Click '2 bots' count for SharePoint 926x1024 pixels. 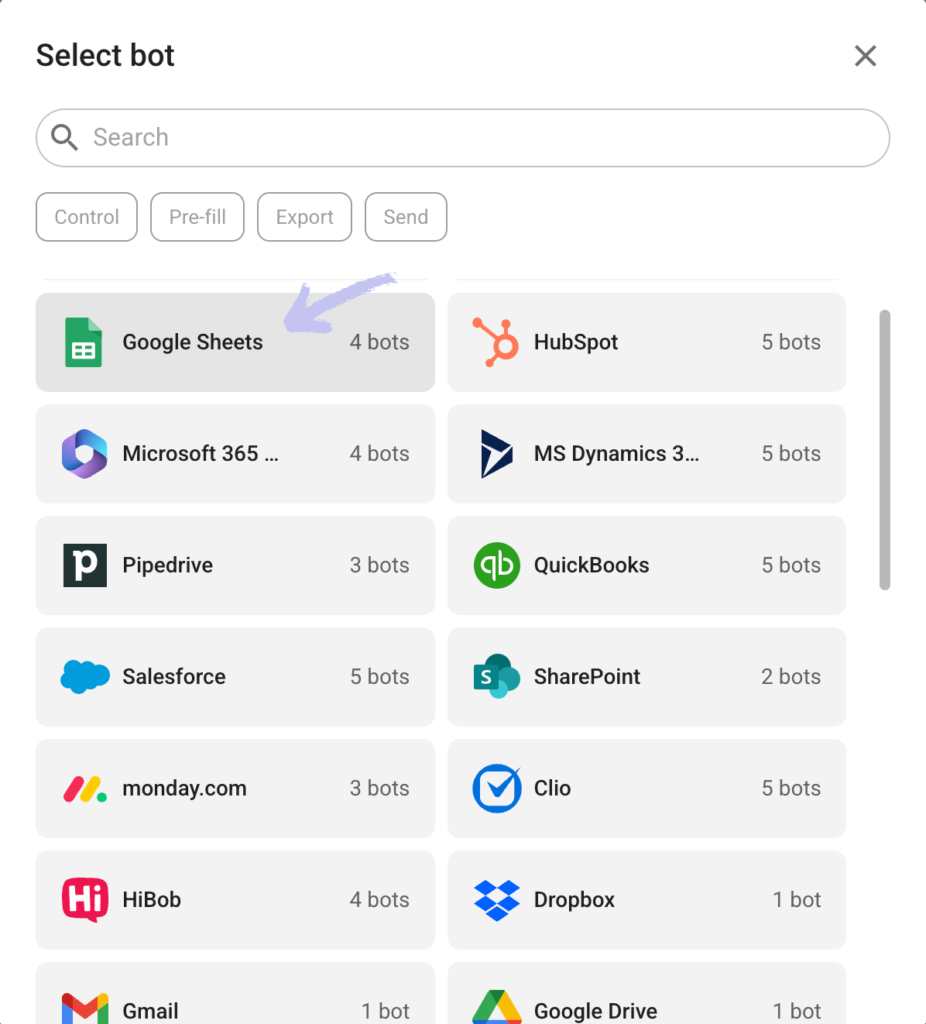(x=791, y=677)
